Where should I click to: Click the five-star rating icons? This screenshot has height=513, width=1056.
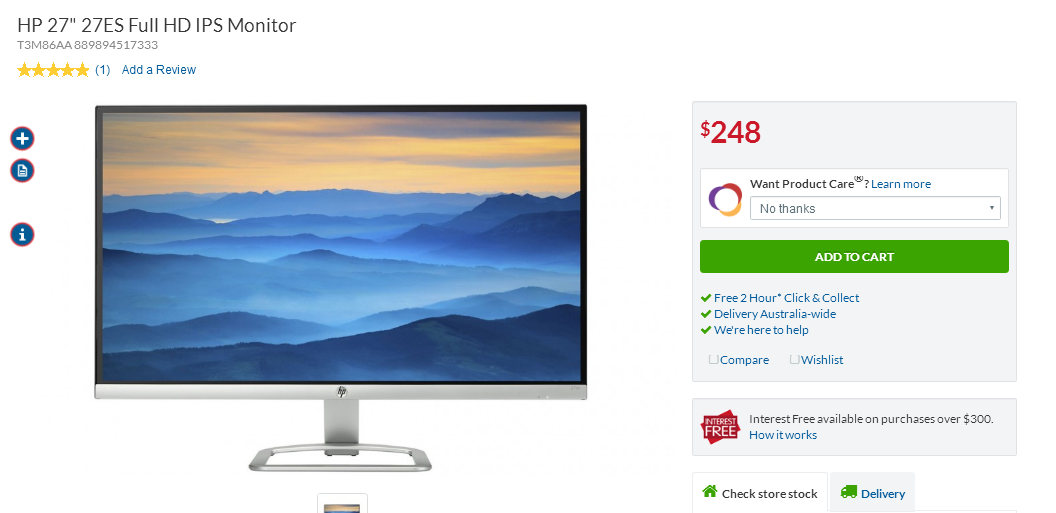(x=53, y=70)
